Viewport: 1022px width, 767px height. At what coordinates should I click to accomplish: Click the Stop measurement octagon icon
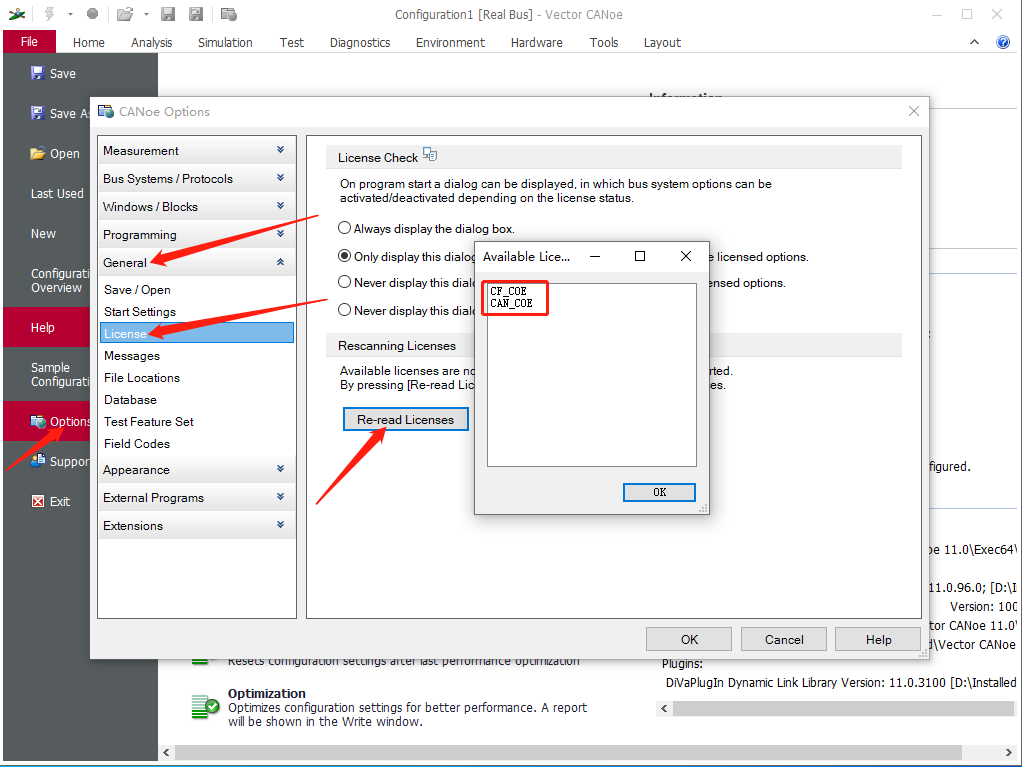pyautogui.click(x=93, y=14)
